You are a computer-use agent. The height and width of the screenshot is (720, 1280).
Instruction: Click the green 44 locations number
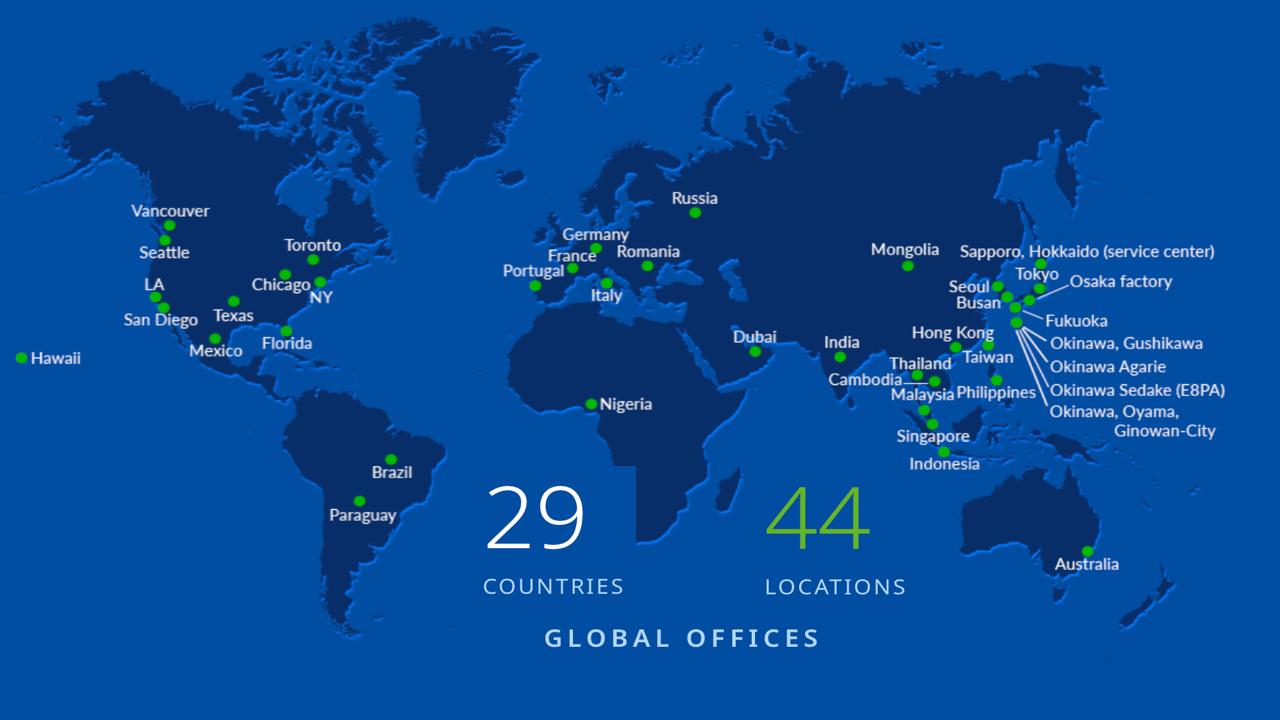pyautogui.click(x=818, y=518)
